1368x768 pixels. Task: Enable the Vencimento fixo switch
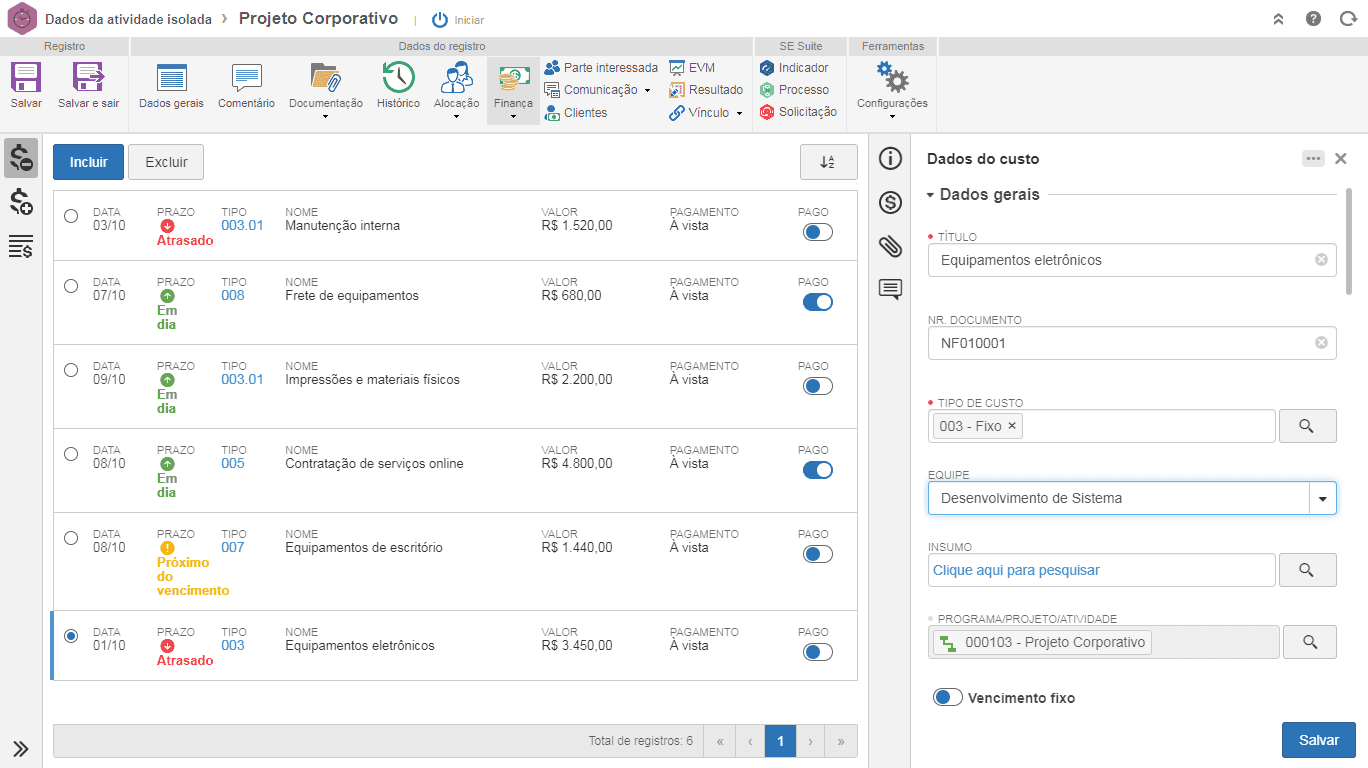click(x=948, y=698)
